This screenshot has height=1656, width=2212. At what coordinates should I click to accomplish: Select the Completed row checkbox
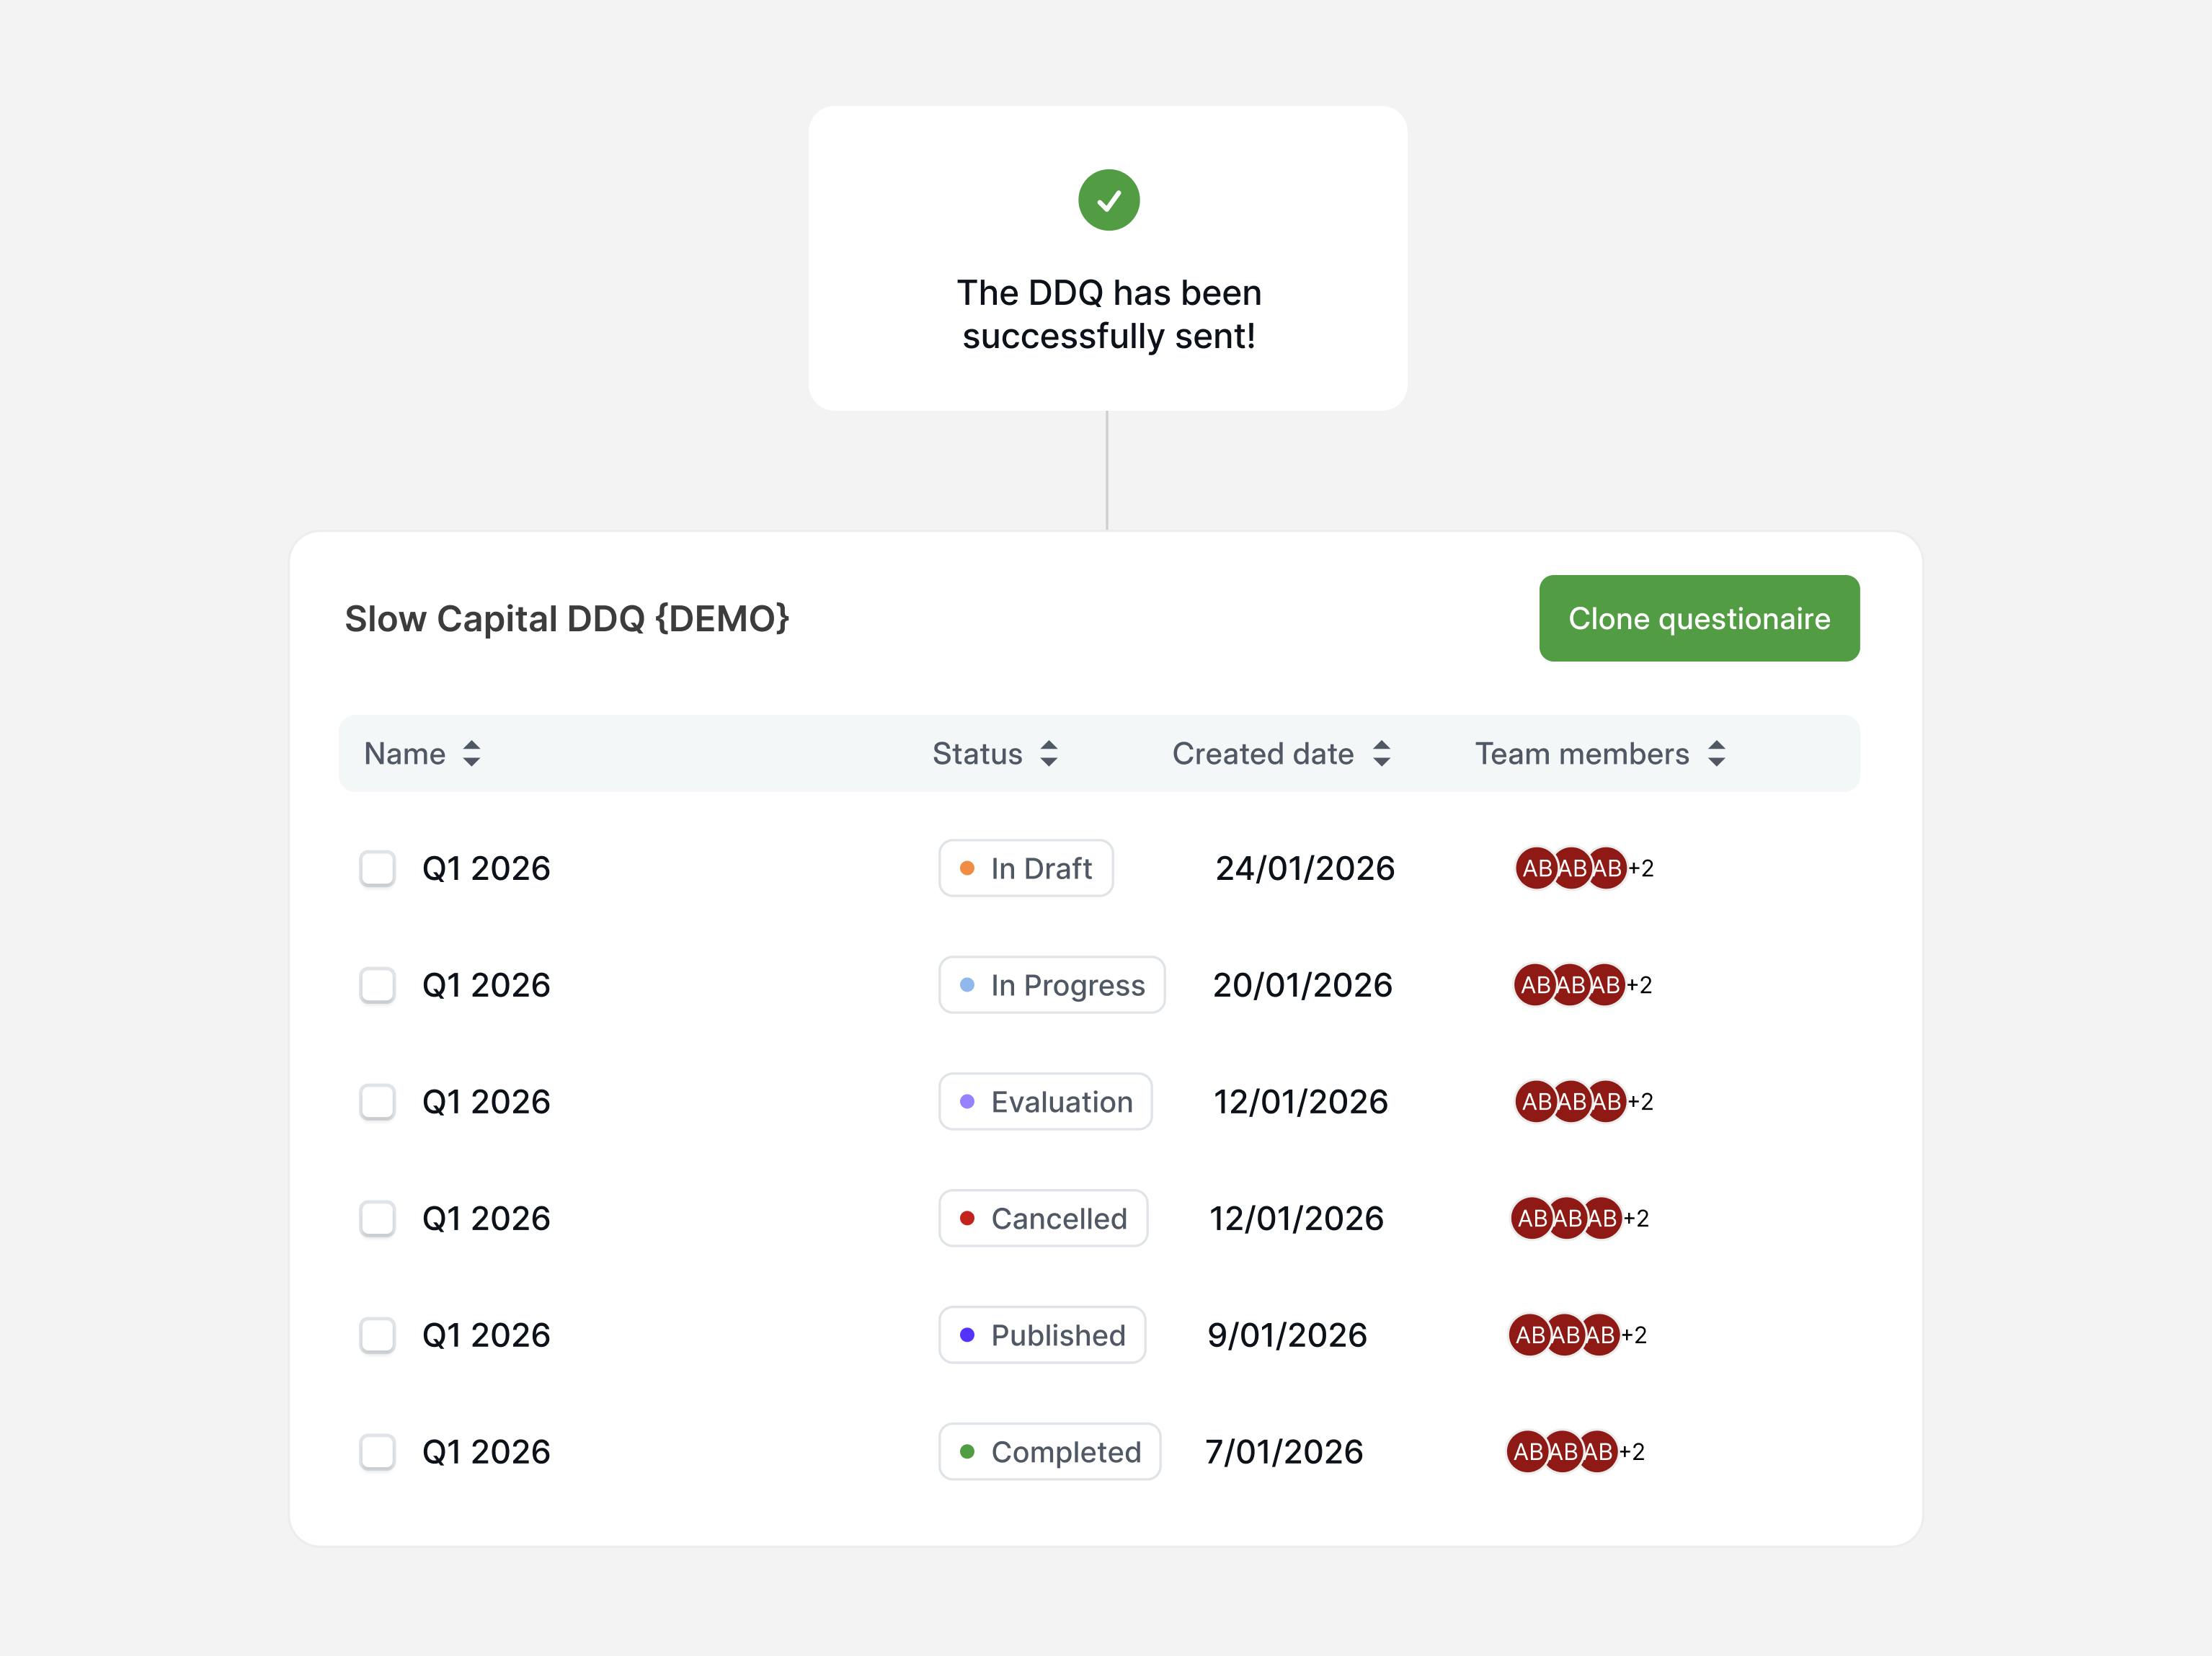tap(377, 1451)
